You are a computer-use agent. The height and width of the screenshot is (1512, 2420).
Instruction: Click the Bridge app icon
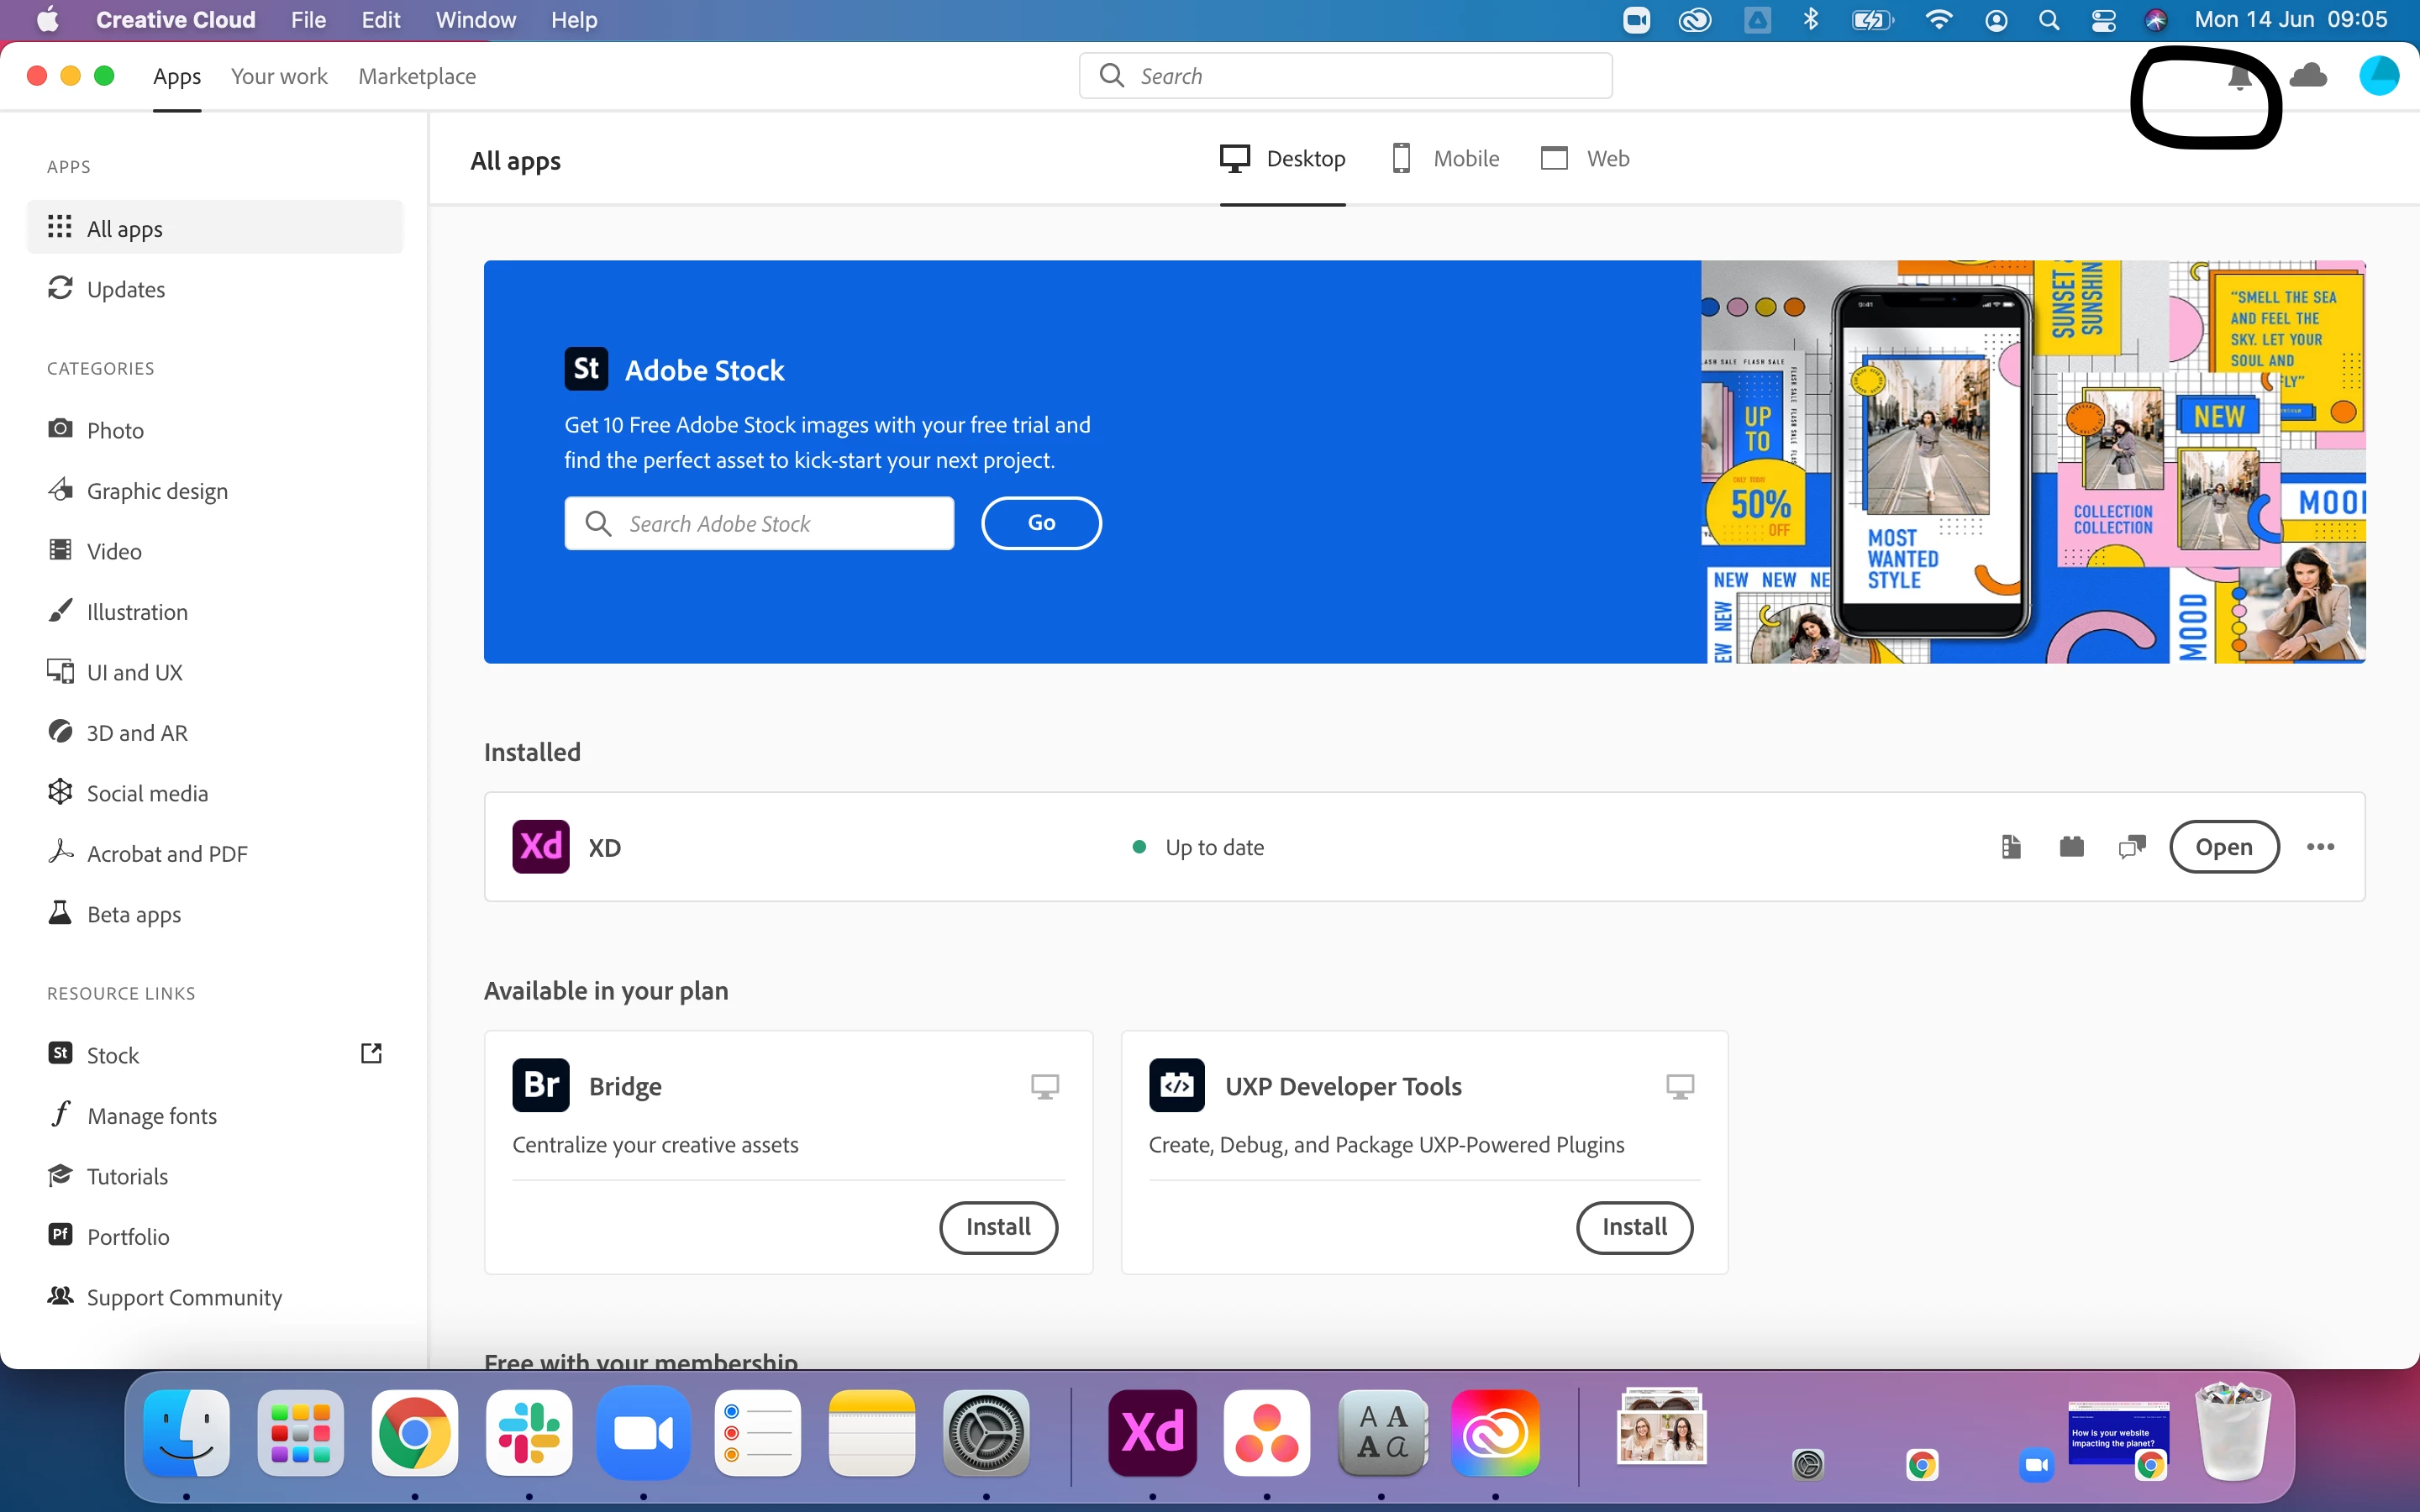tap(541, 1085)
